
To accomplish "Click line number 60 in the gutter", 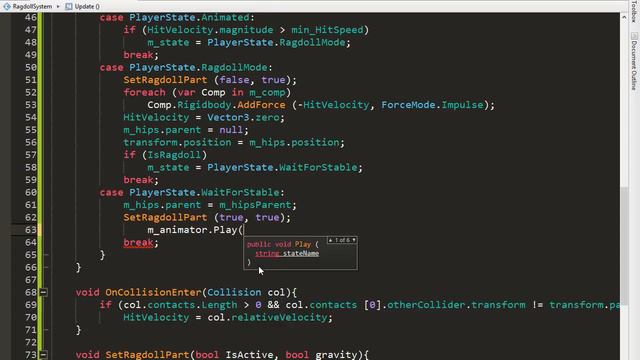I will point(31,192).
